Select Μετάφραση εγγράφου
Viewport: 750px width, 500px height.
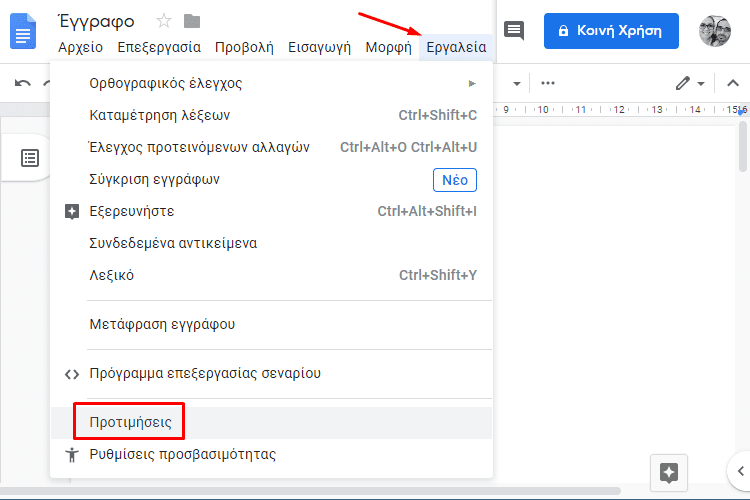(x=271, y=324)
